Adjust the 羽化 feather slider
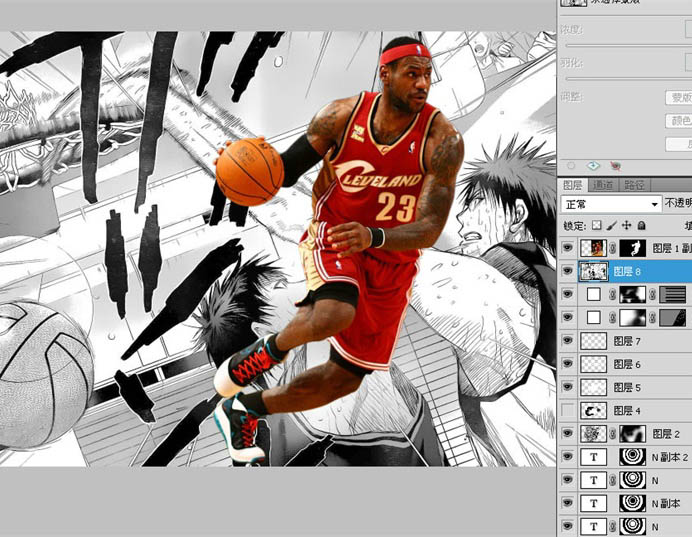The width and height of the screenshot is (692, 537). [x=629, y=79]
